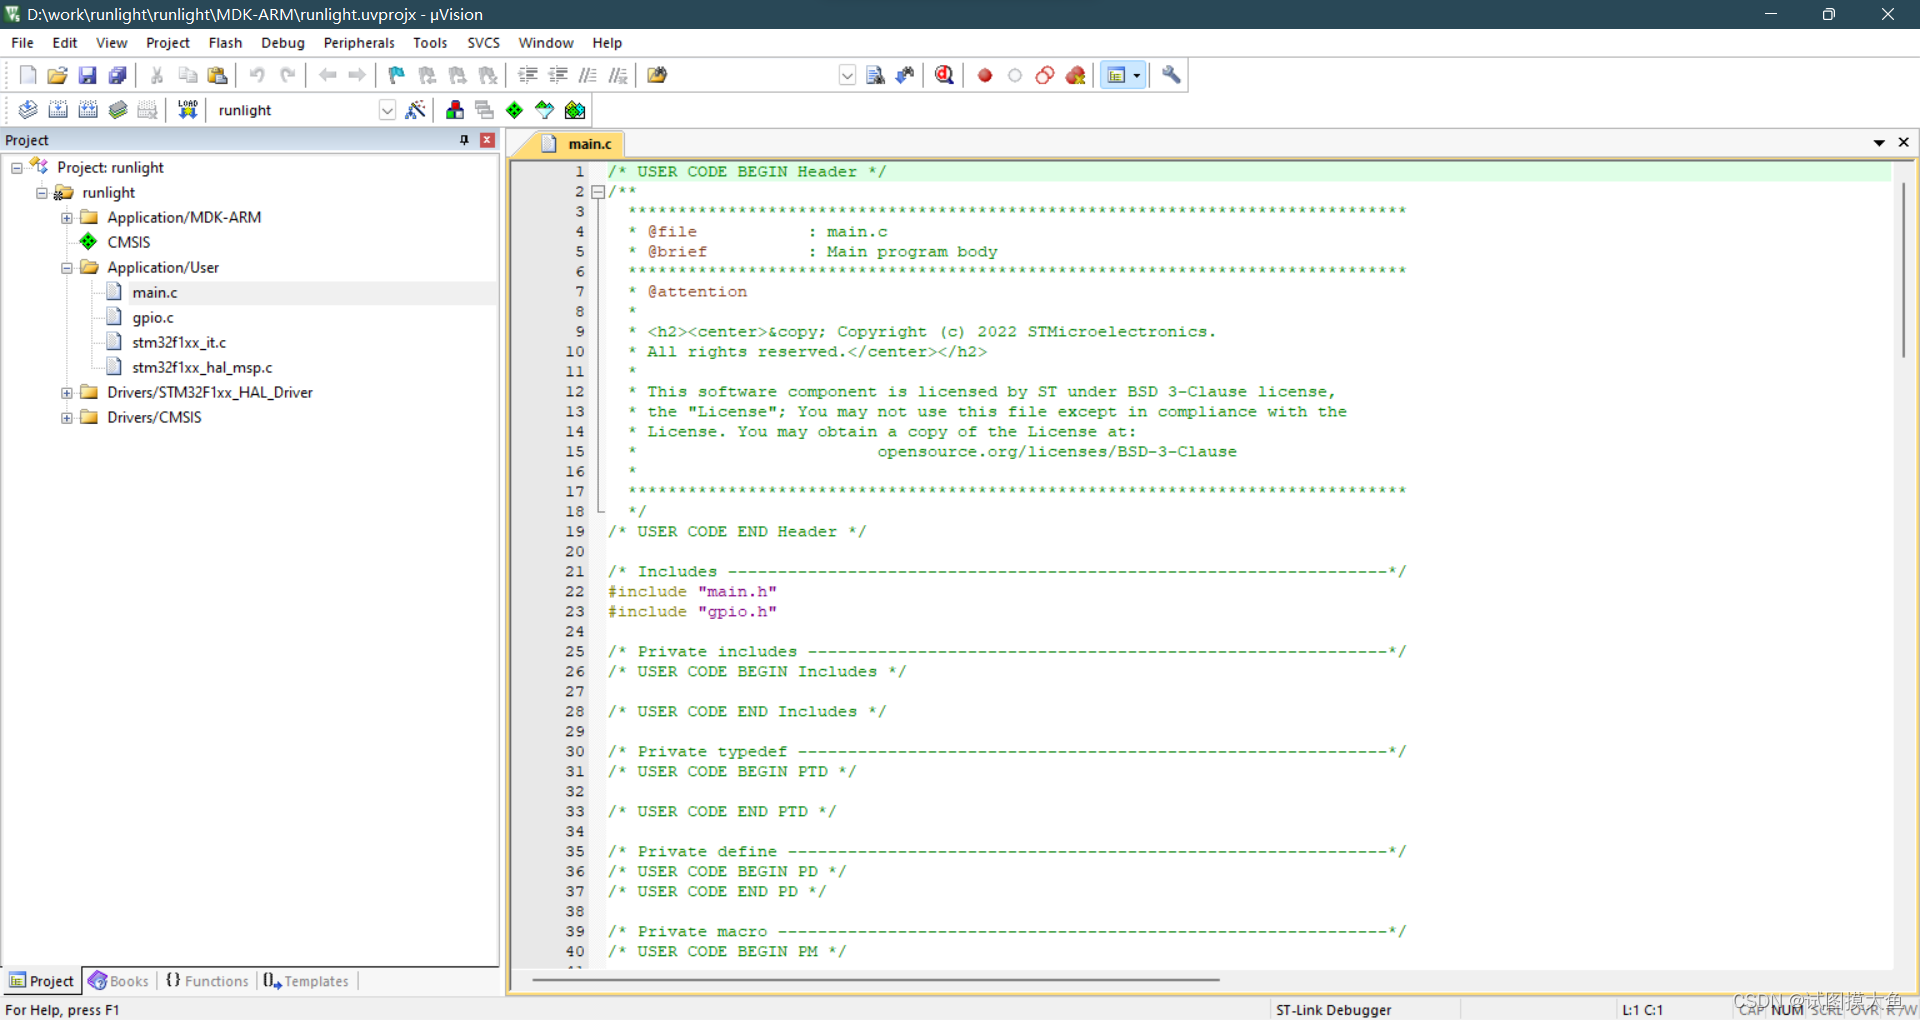Start a debug session
The height and width of the screenshot is (1020, 1920).
click(x=944, y=75)
